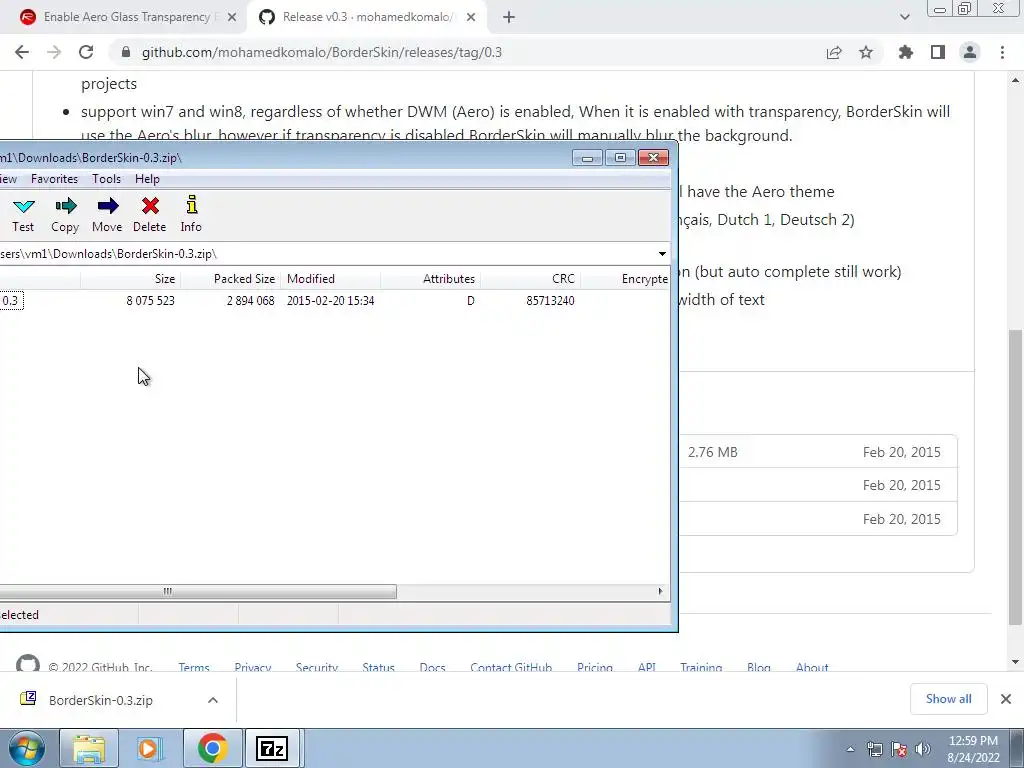Share this page via Chrome share icon
The image size is (1024, 768).
click(x=834, y=52)
